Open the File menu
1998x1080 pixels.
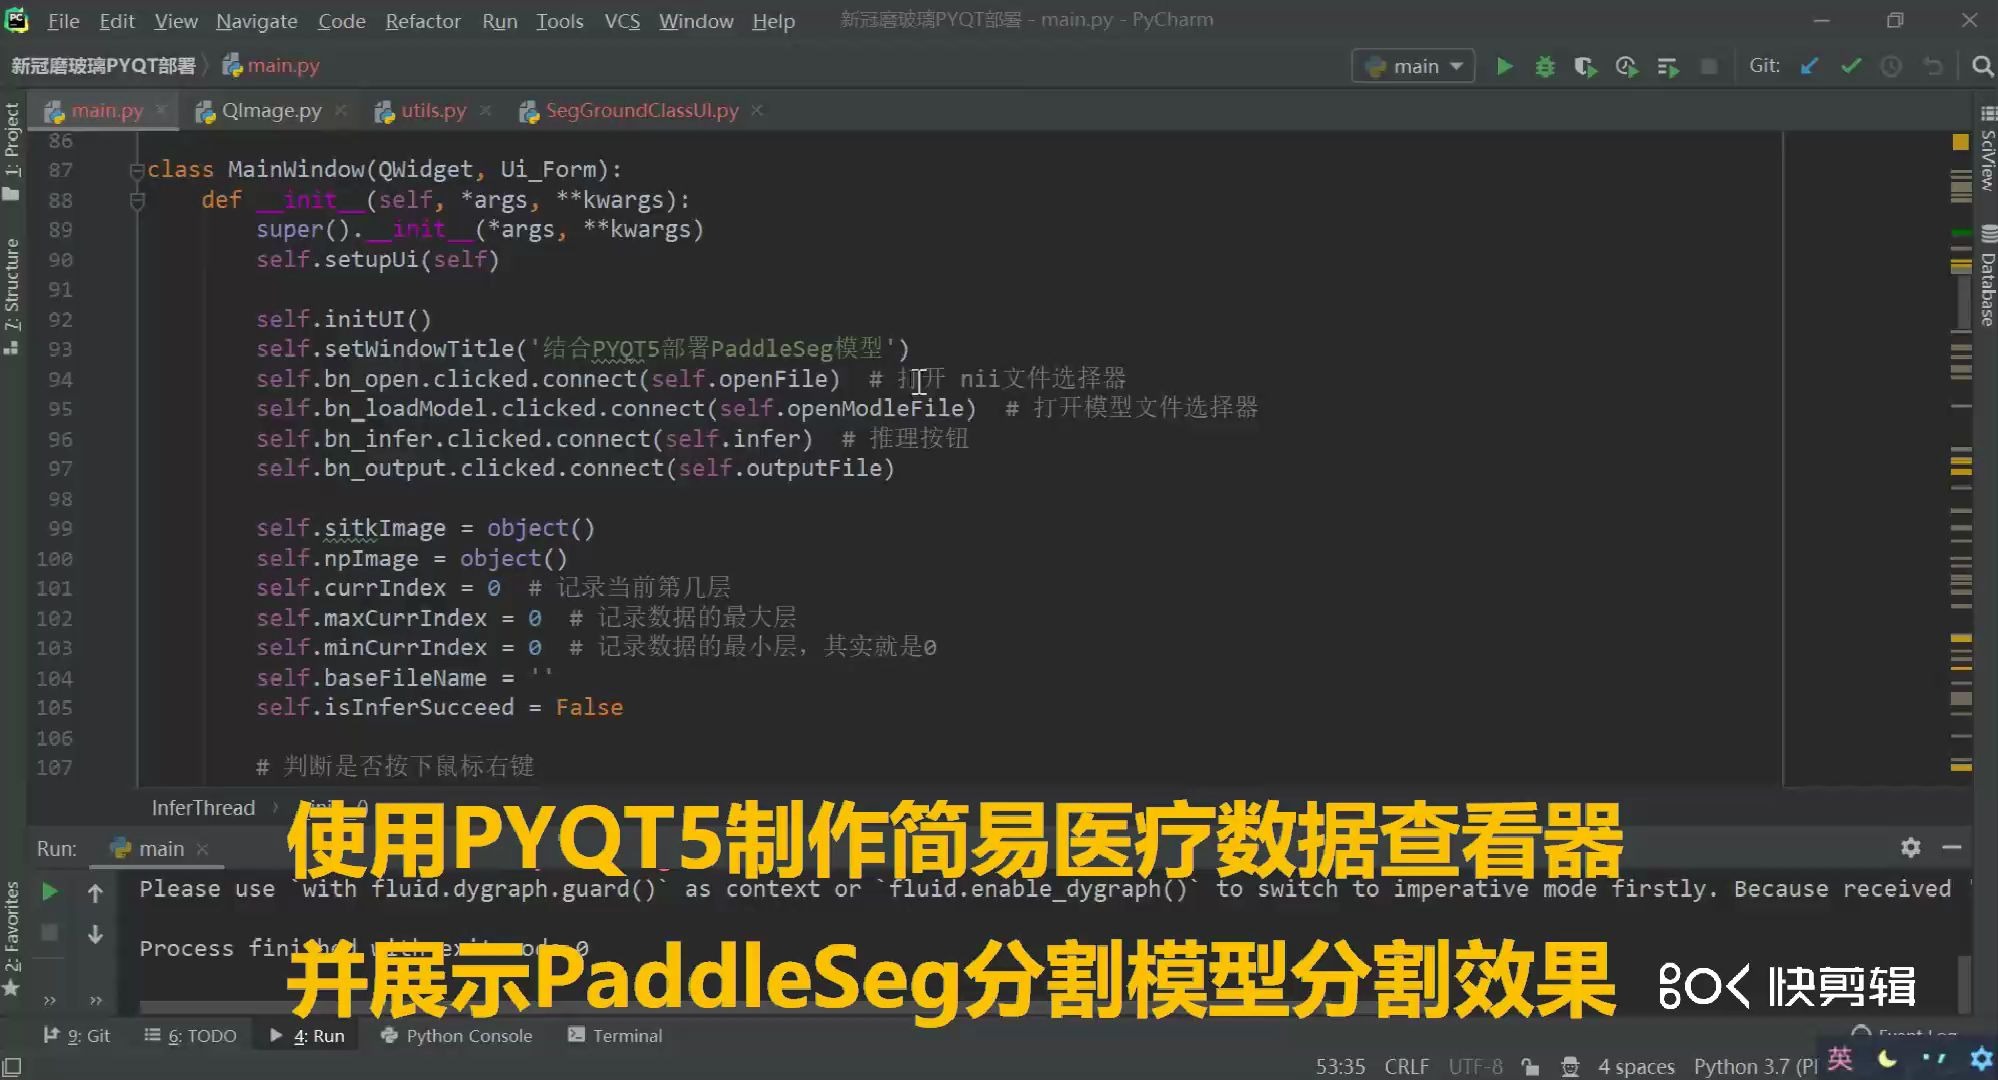[63, 21]
